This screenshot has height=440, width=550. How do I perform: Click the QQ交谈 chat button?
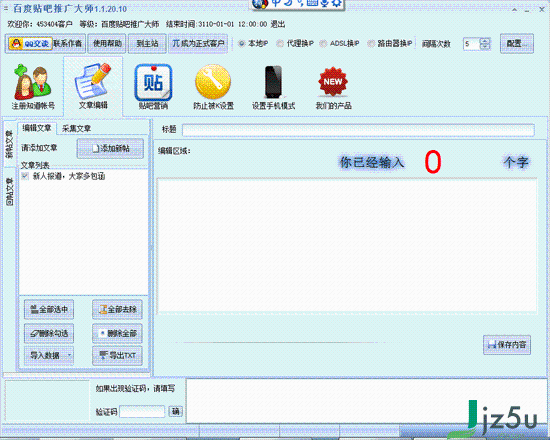coord(30,44)
